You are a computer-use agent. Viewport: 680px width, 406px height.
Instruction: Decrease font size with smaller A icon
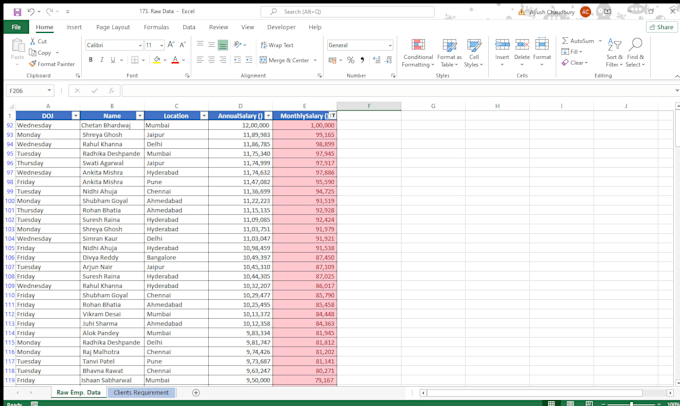183,45
